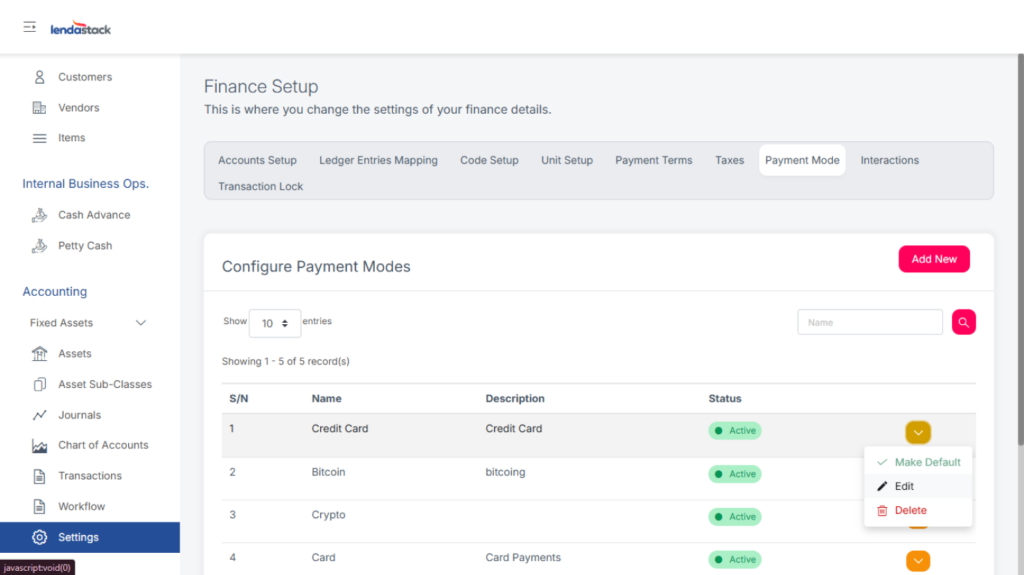Choose Delete in the action menu
1024x575 pixels.
910,510
